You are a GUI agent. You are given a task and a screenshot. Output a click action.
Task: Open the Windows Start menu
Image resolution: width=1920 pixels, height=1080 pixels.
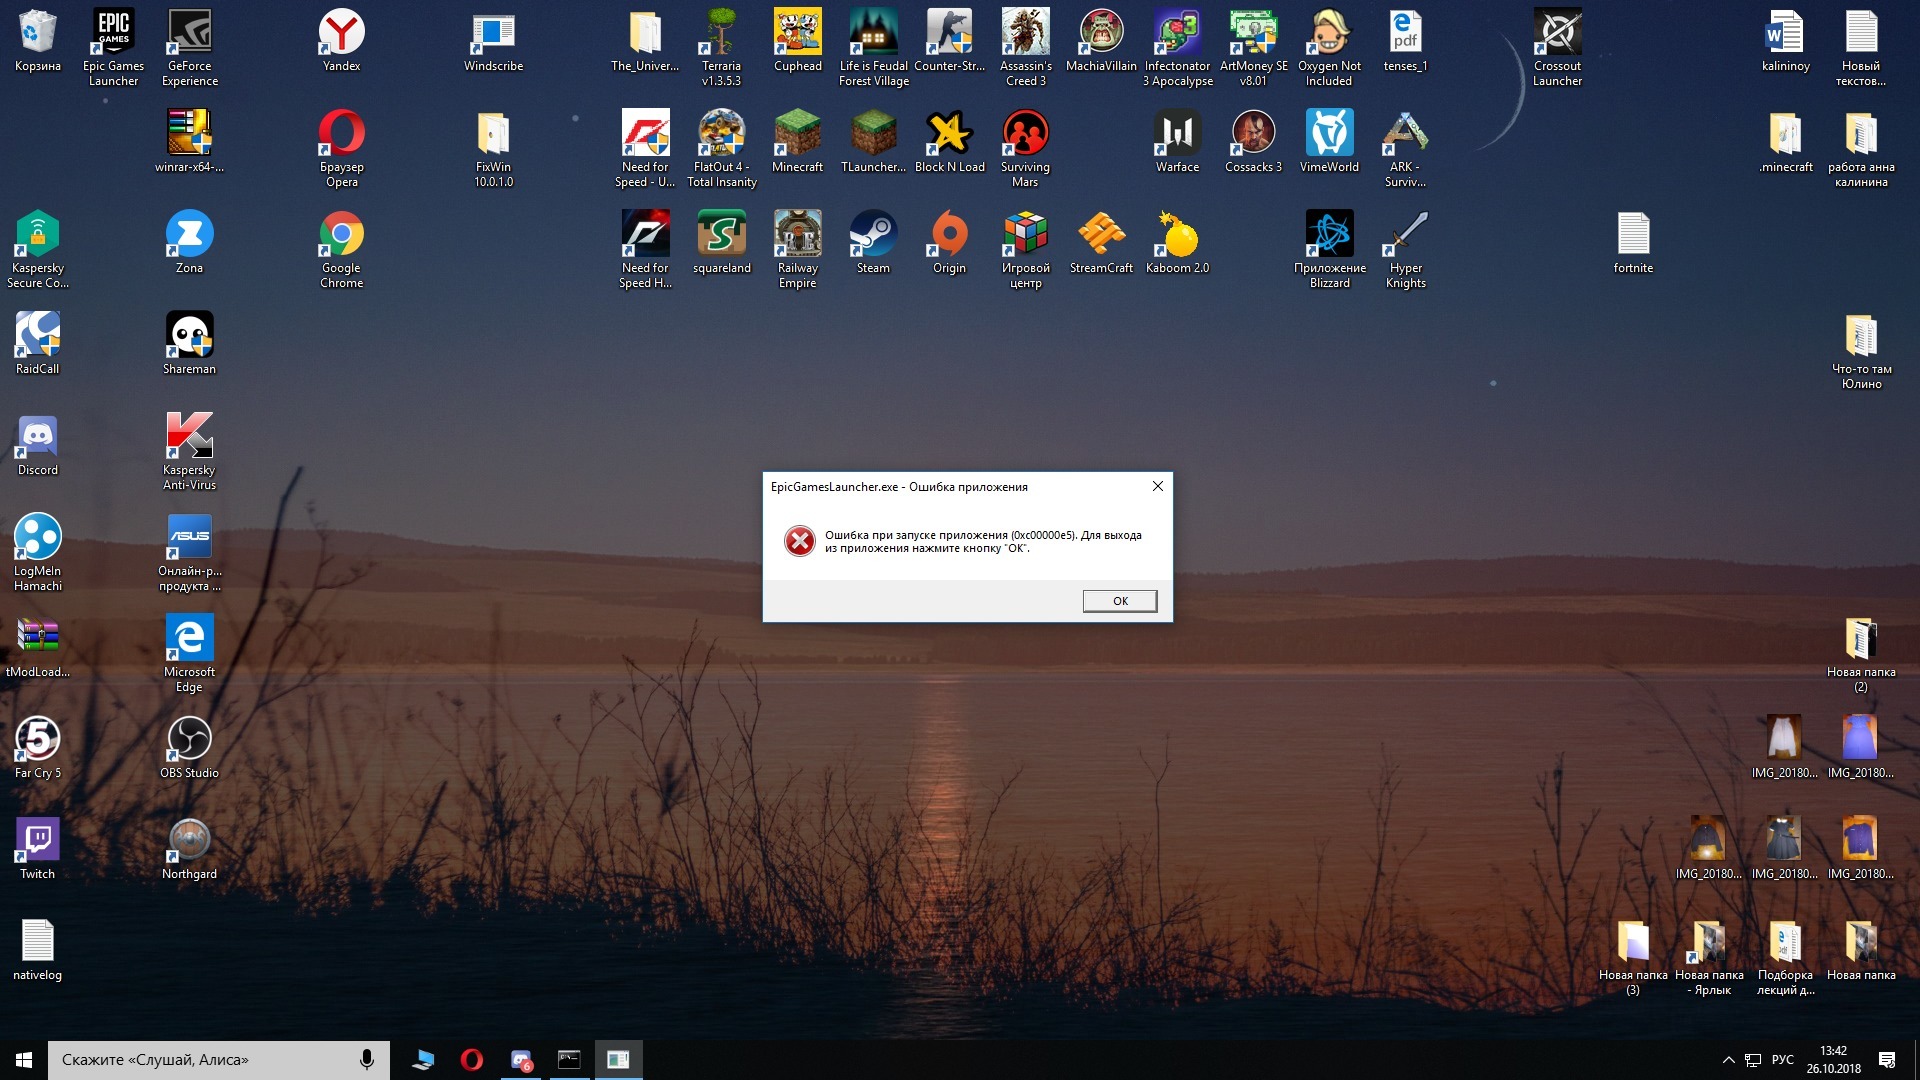pyautogui.click(x=24, y=1060)
